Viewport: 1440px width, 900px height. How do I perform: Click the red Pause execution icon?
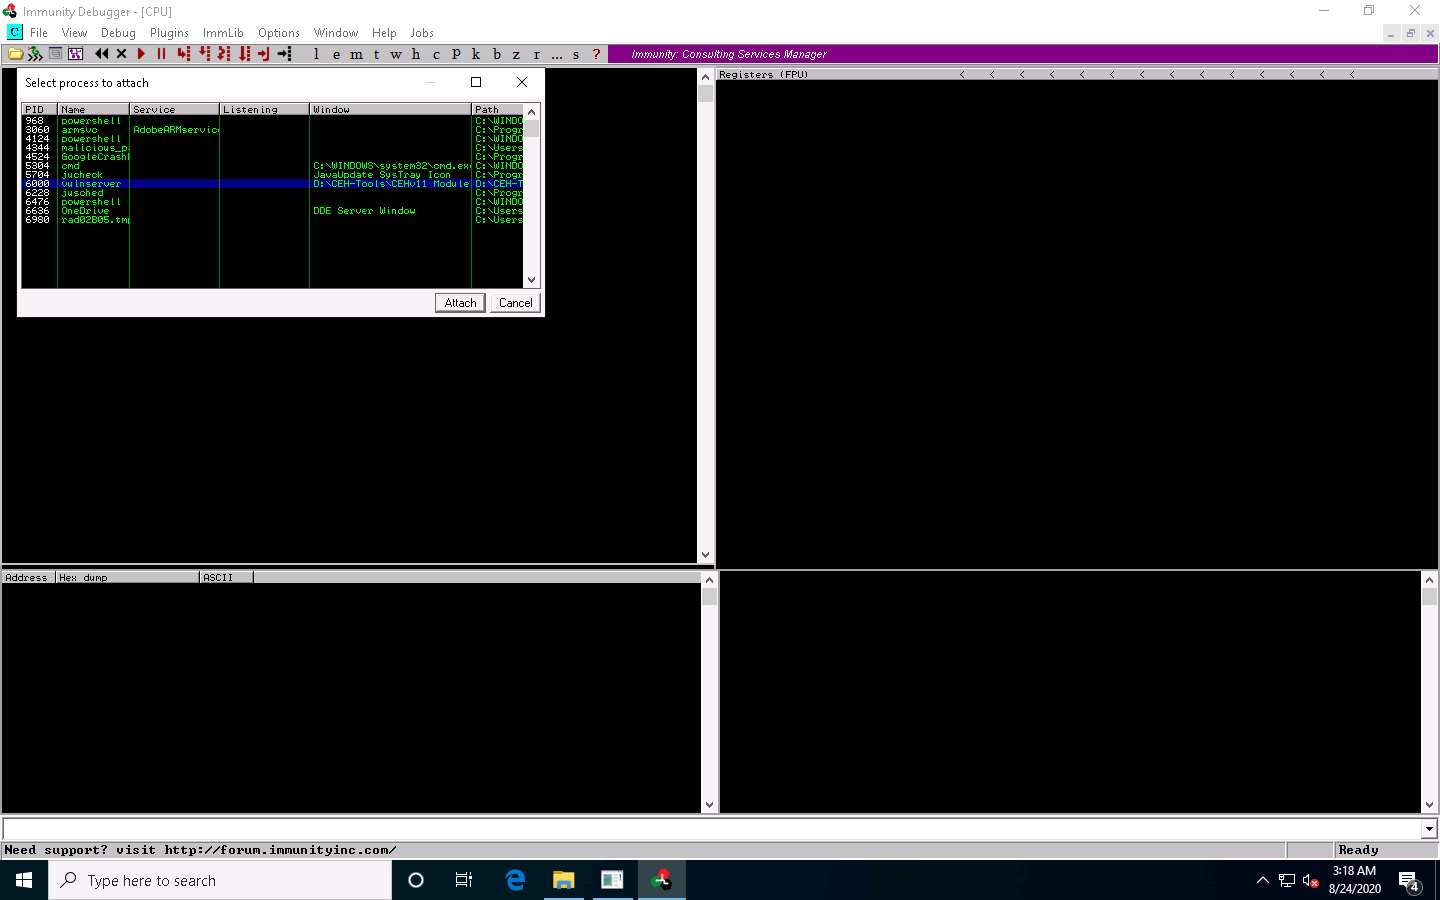pyautogui.click(x=161, y=54)
